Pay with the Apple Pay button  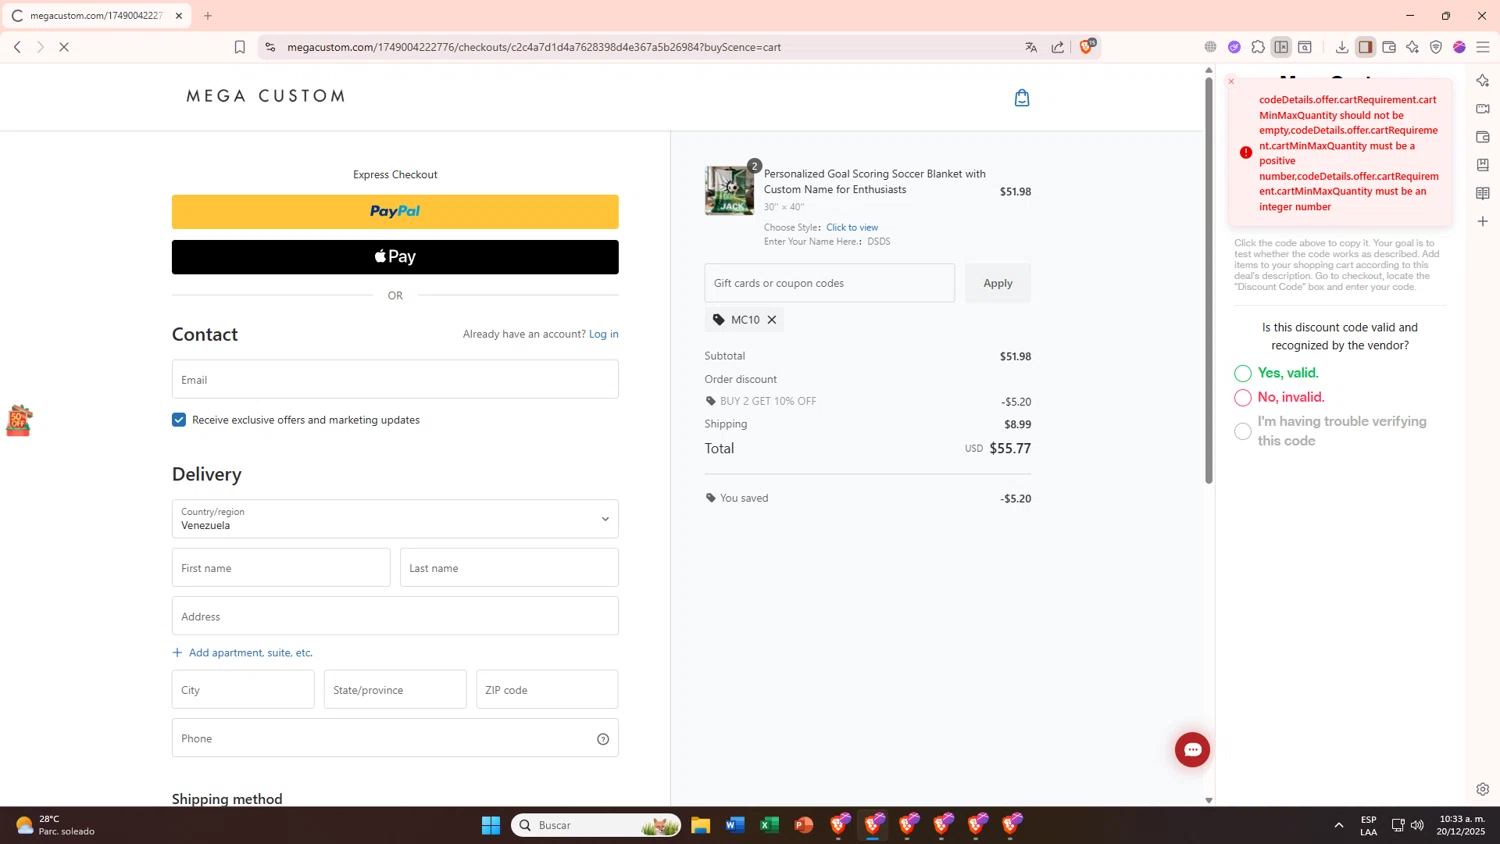point(395,257)
